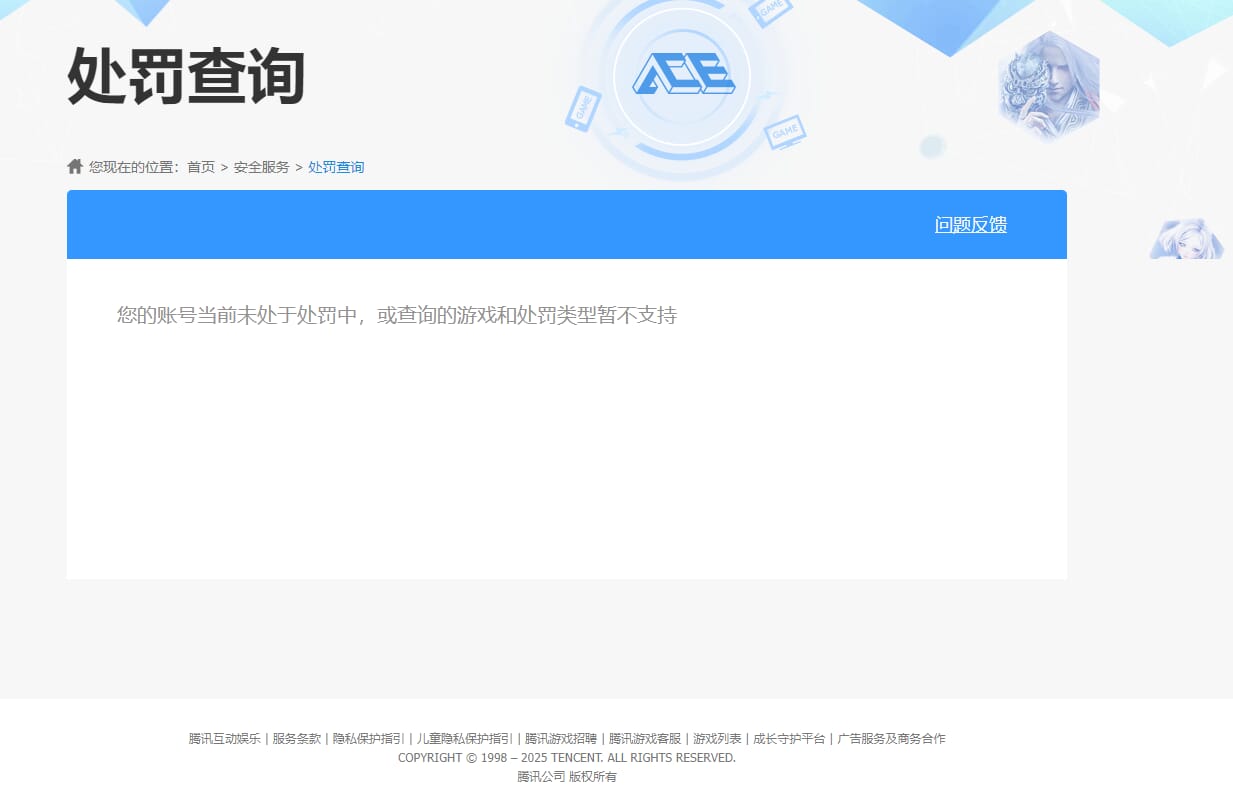Click the hexagon character portrait in the header

click(1048, 85)
